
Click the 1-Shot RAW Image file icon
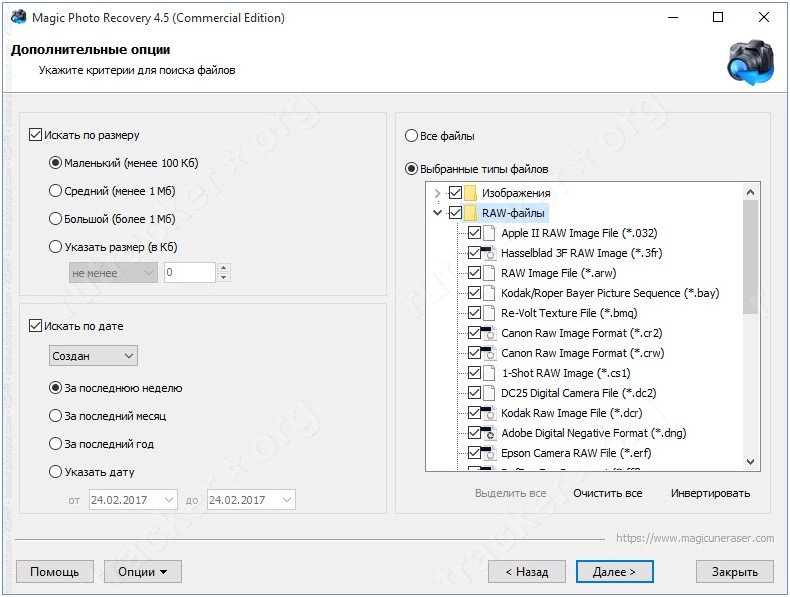(489, 373)
